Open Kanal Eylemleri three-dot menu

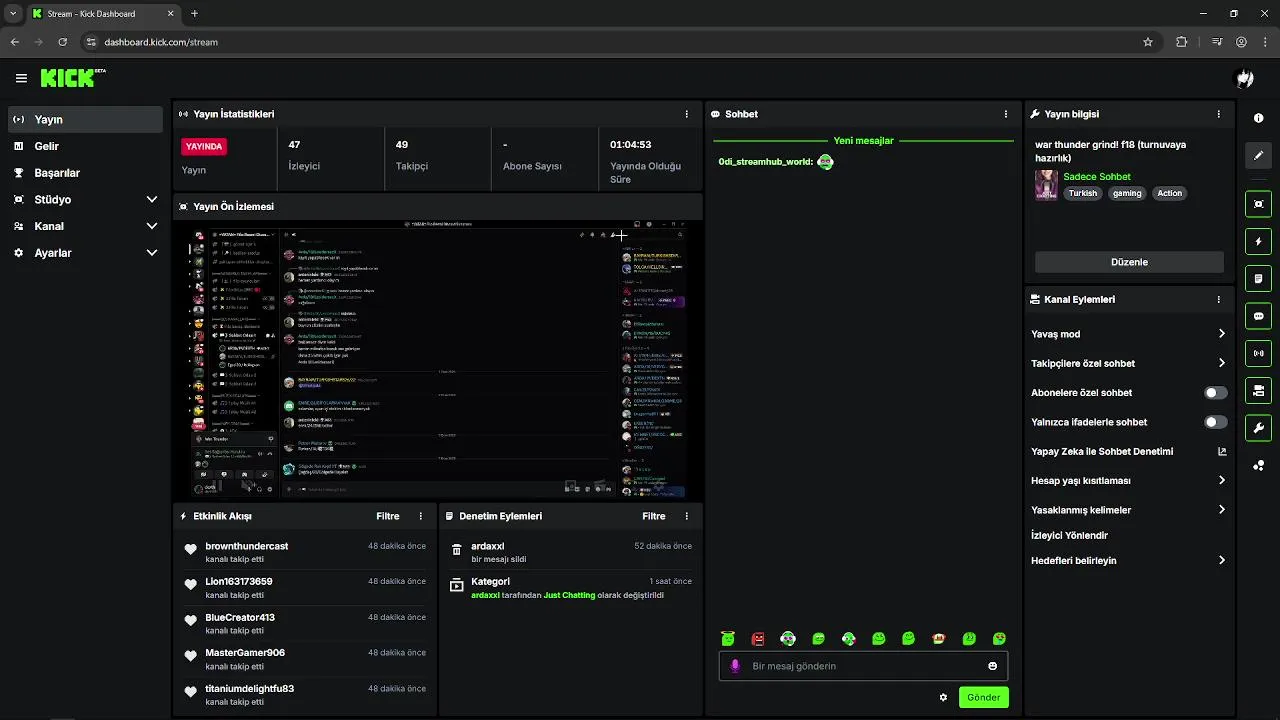click(1218, 299)
